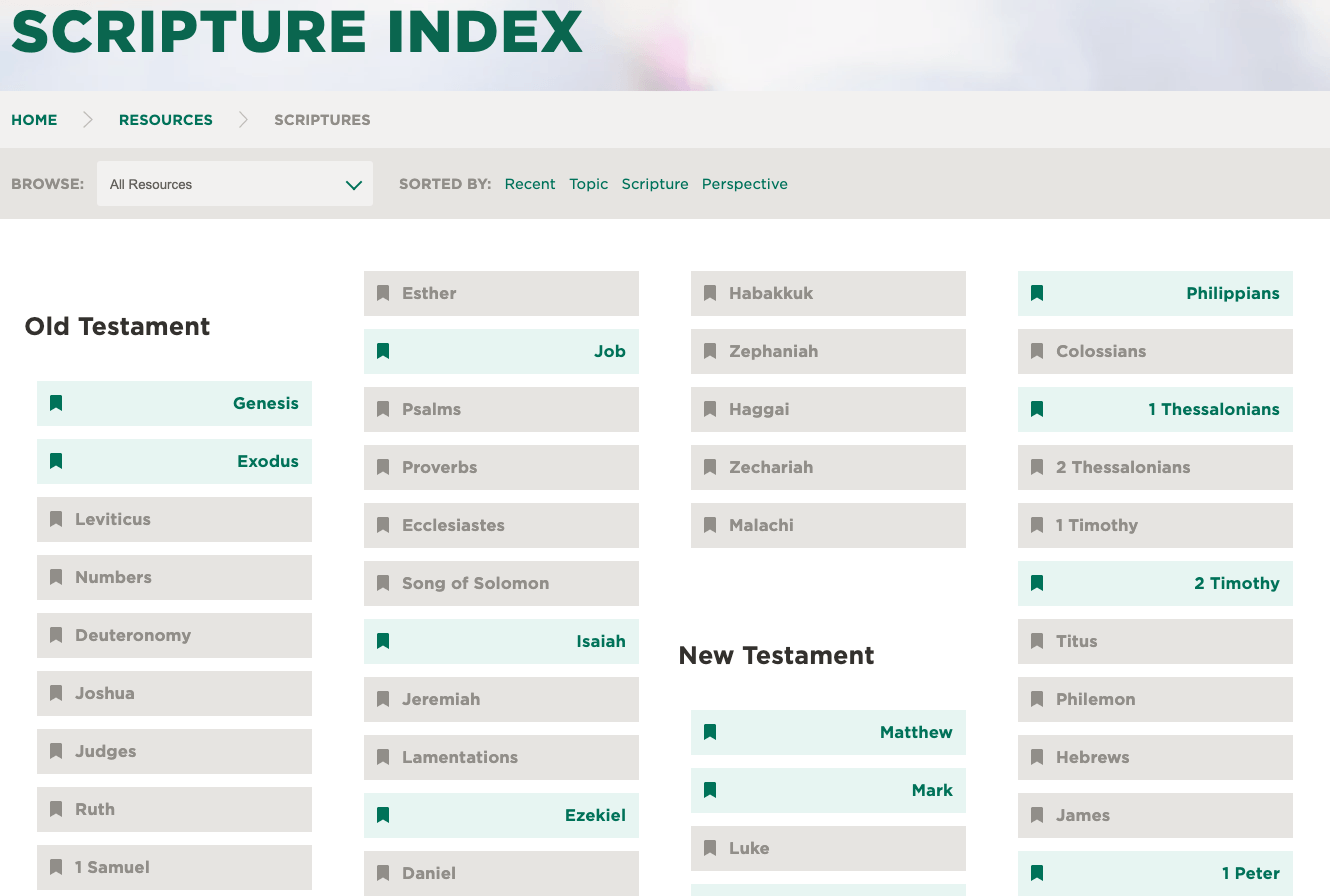
Task: Open the All Resources browse dropdown
Action: (x=234, y=184)
